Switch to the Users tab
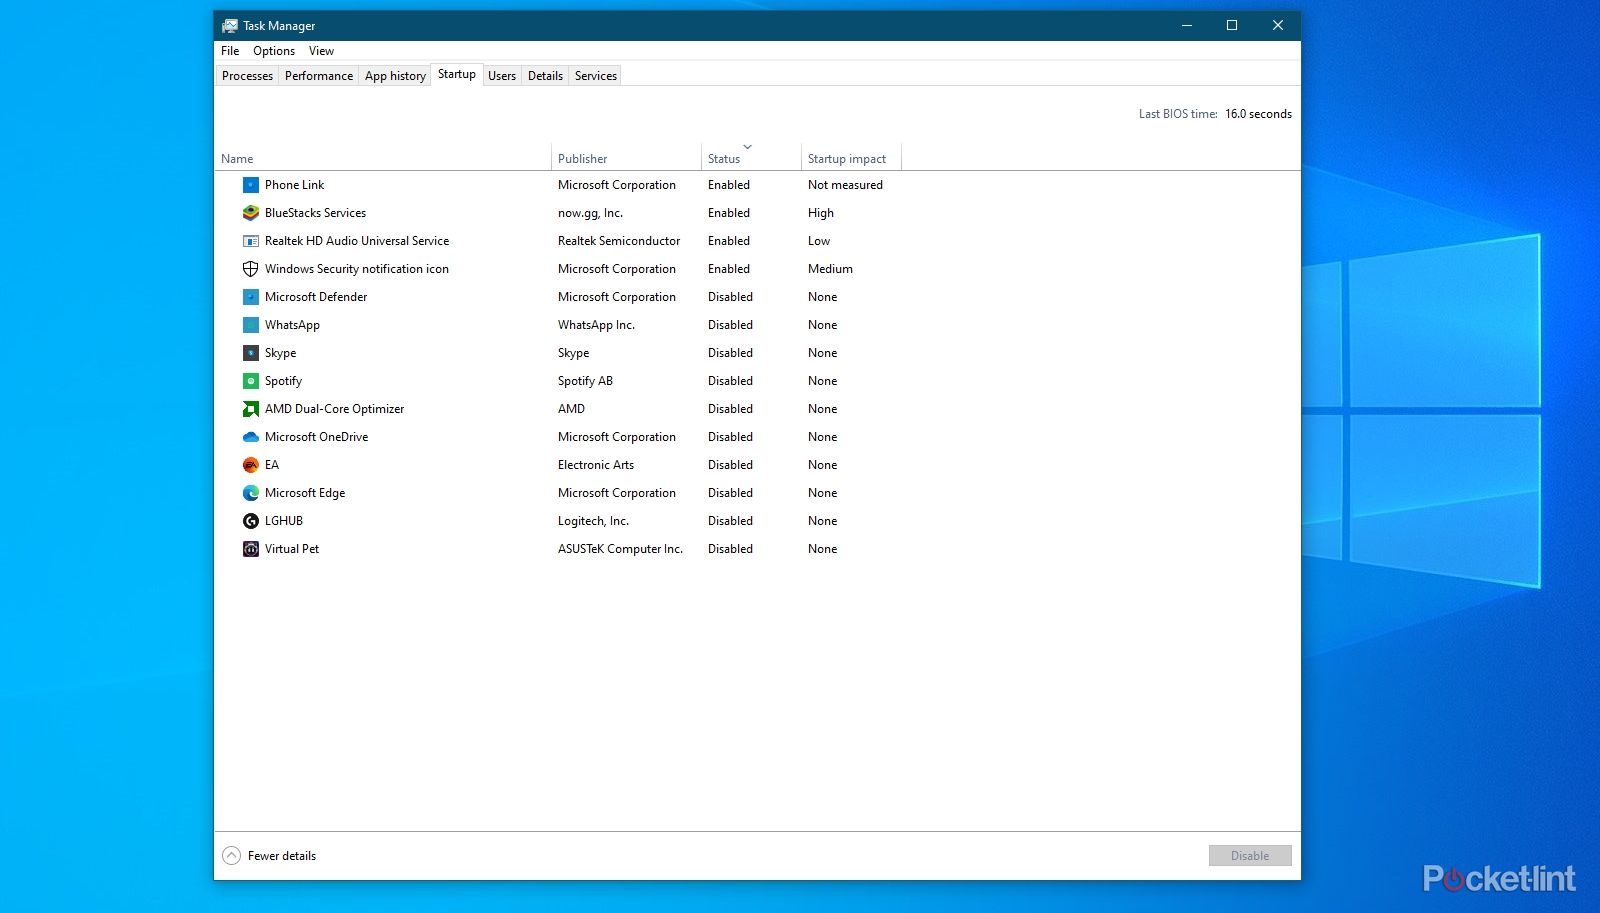This screenshot has width=1600, height=913. (x=502, y=76)
